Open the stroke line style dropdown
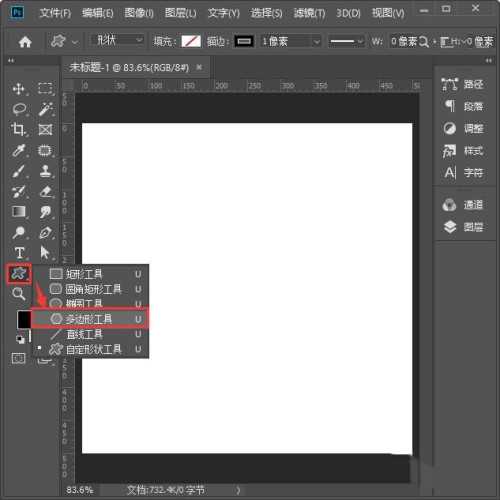This screenshot has height=500, width=500. coord(346,42)
